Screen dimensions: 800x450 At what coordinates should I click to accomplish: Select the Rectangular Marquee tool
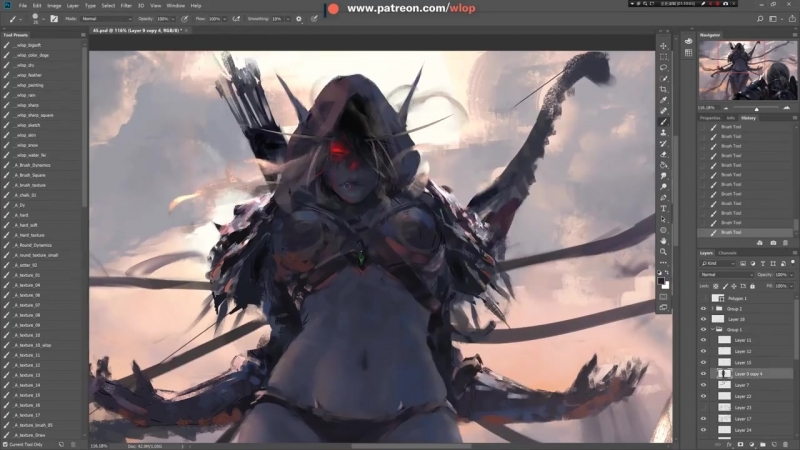(663, 57)
